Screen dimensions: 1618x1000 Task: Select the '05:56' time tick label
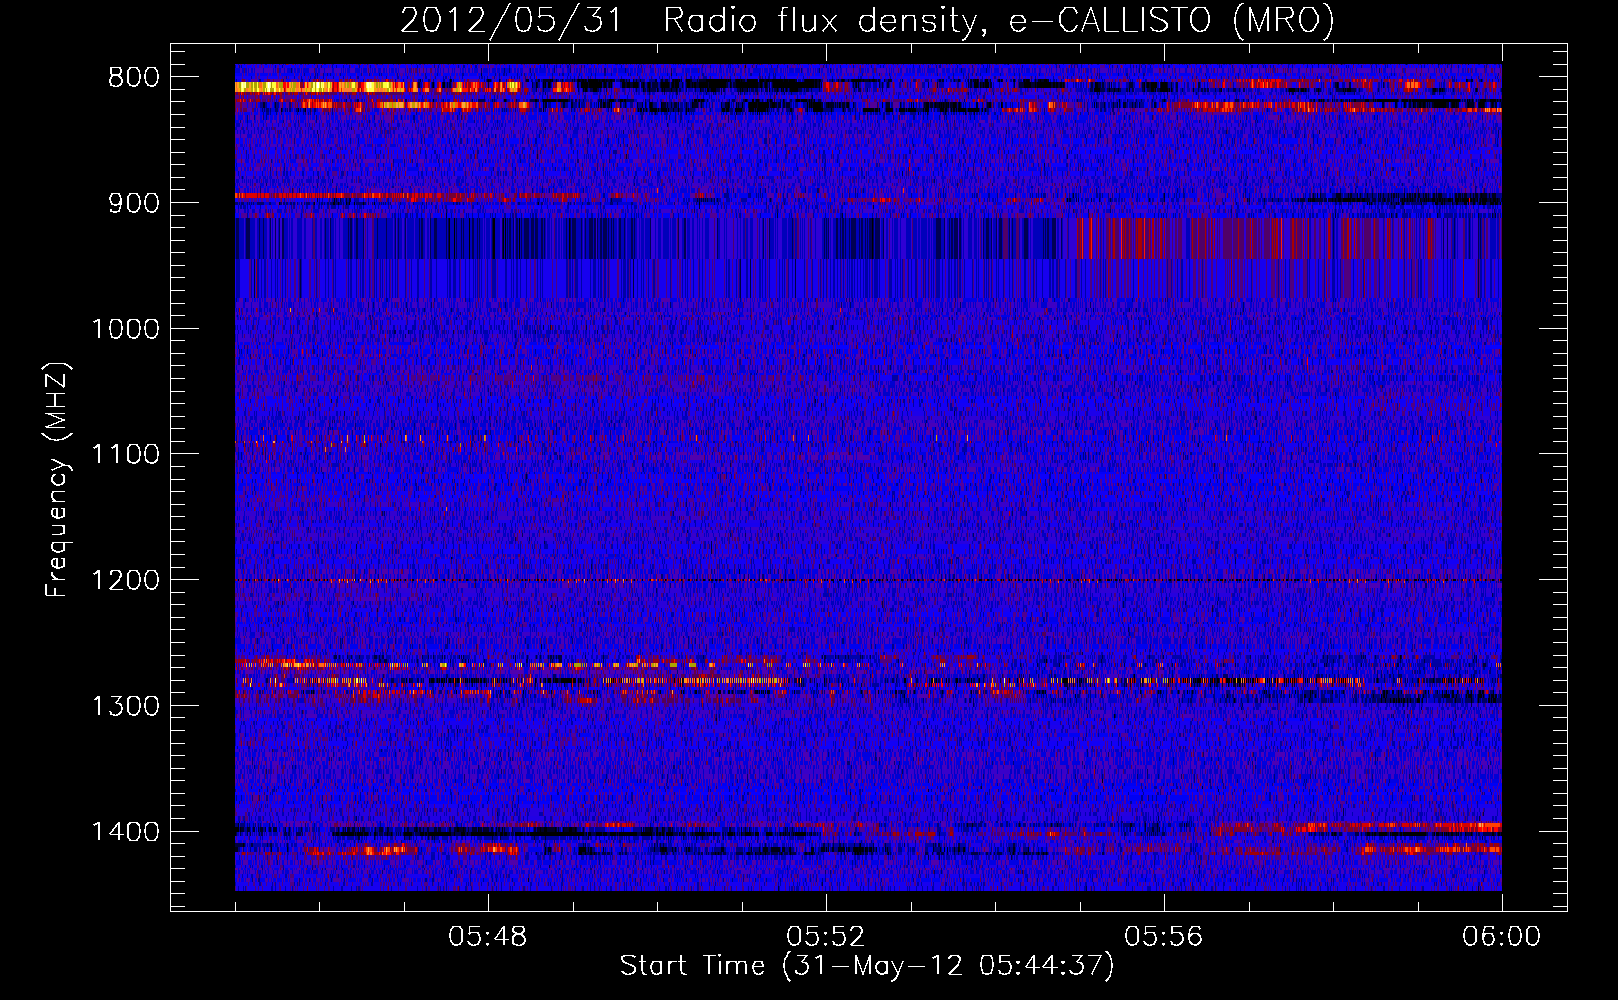[1164, 937]
